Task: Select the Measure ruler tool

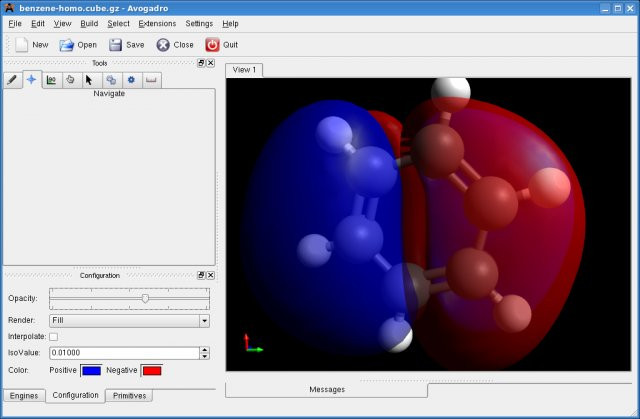Action: click(151, 80)
